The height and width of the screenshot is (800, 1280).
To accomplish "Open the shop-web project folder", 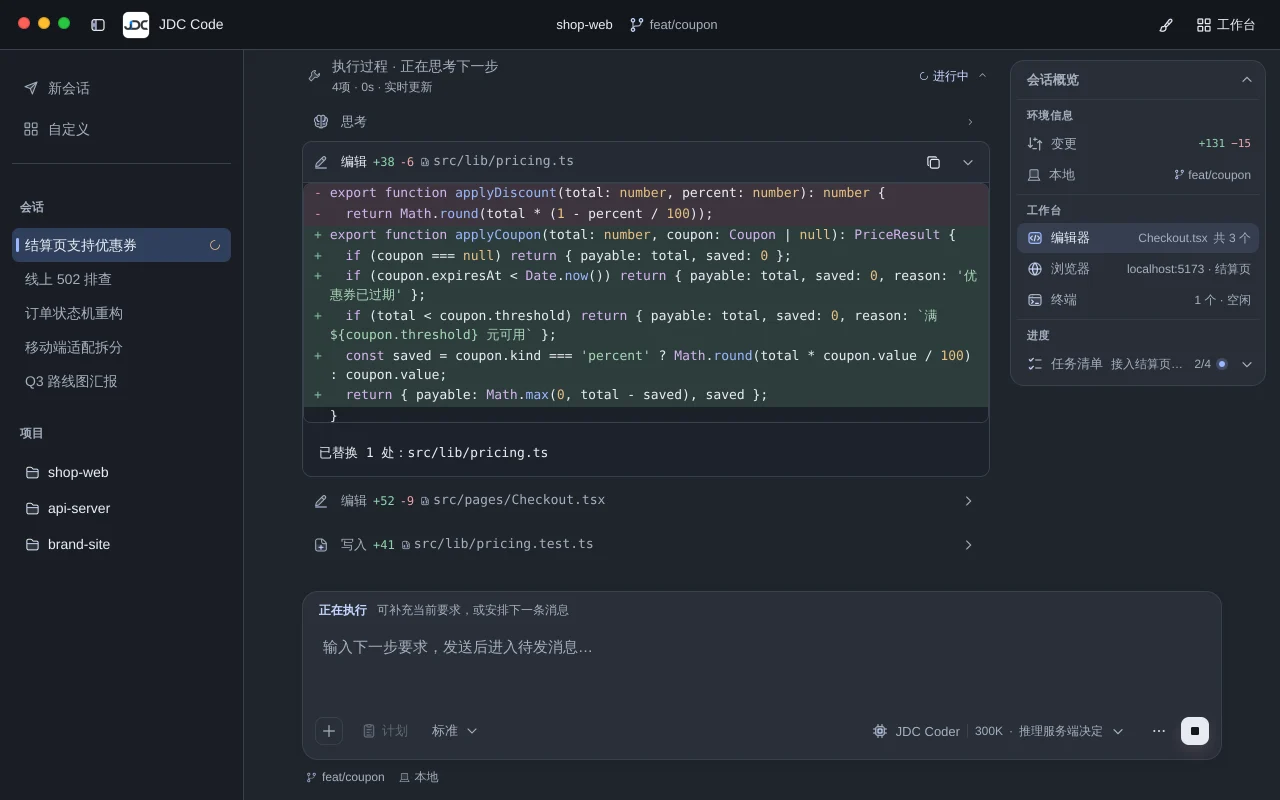I will (121, 472).
